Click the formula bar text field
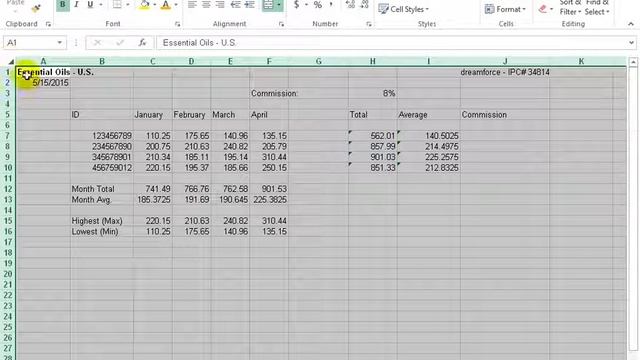This screenshot has height=360, width=640. coord(391,42)
